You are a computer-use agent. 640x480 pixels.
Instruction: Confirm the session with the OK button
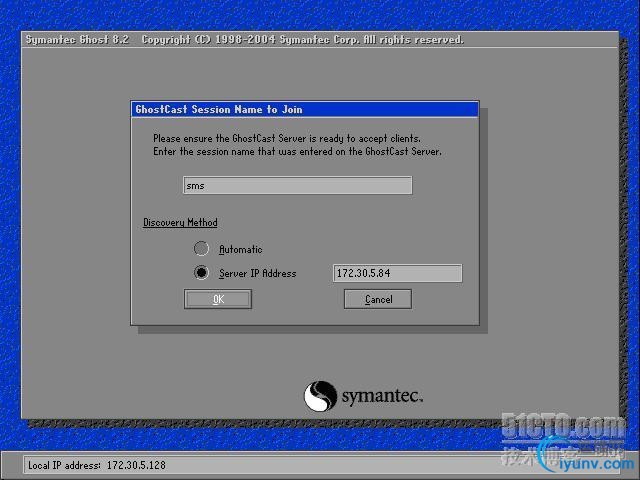pyautogui.click(x=218, y=299)
